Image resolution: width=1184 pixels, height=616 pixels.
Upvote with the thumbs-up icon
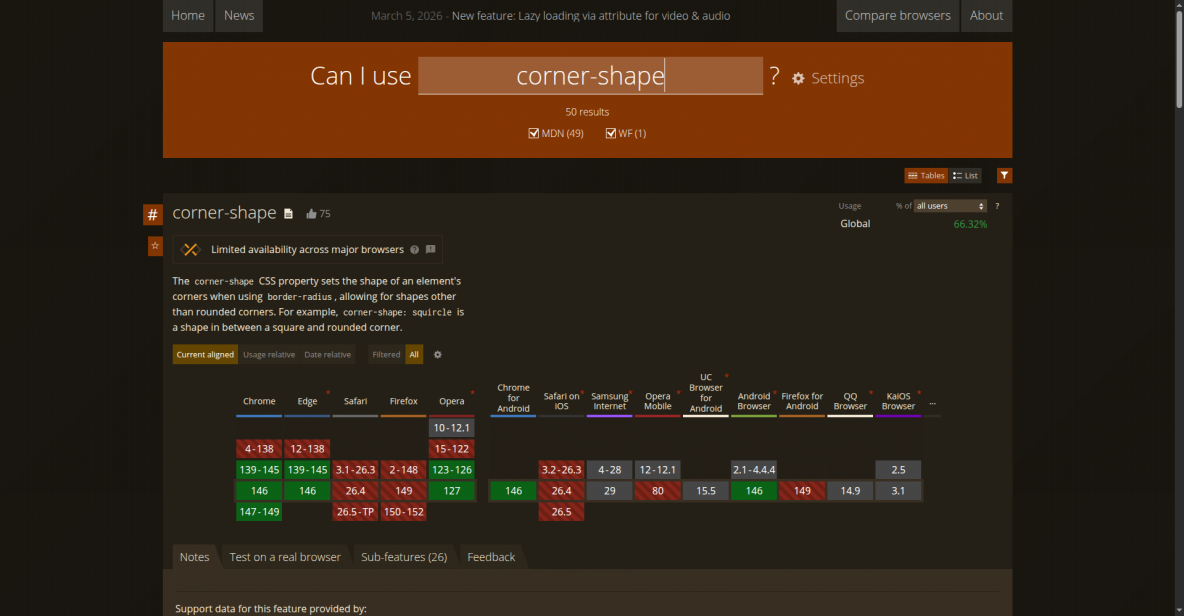coord(311,214)
